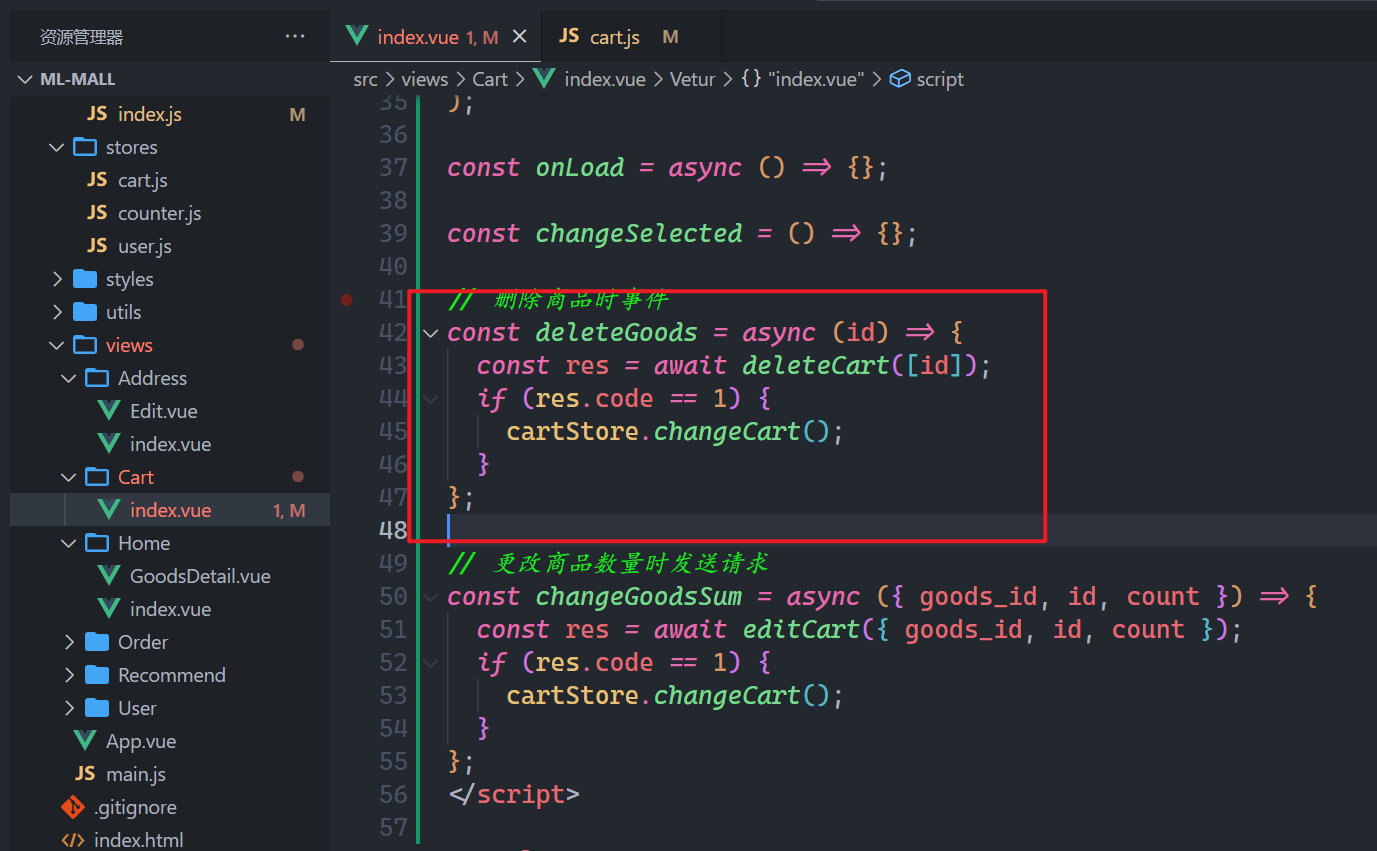Open index.vue under Address folder
This screenshot has height=851, width=1377.
(170, 444)
